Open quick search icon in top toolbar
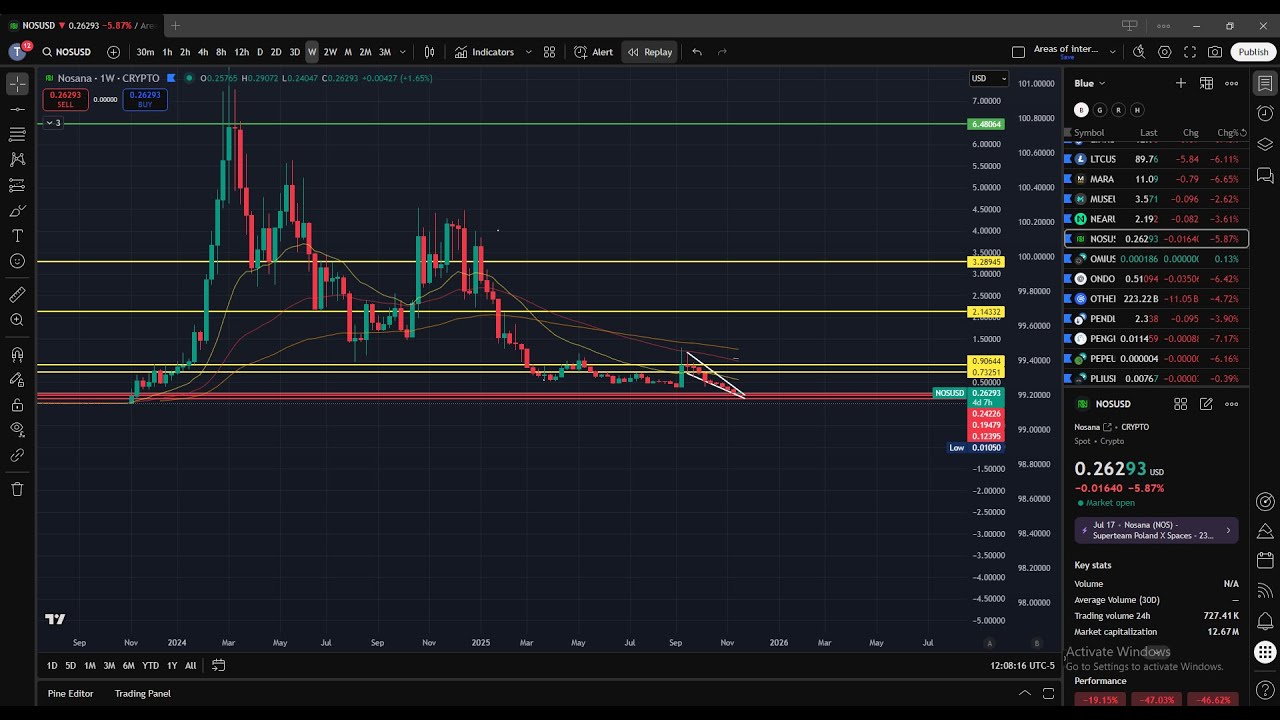1280x720 pixels. [1139, 52]
